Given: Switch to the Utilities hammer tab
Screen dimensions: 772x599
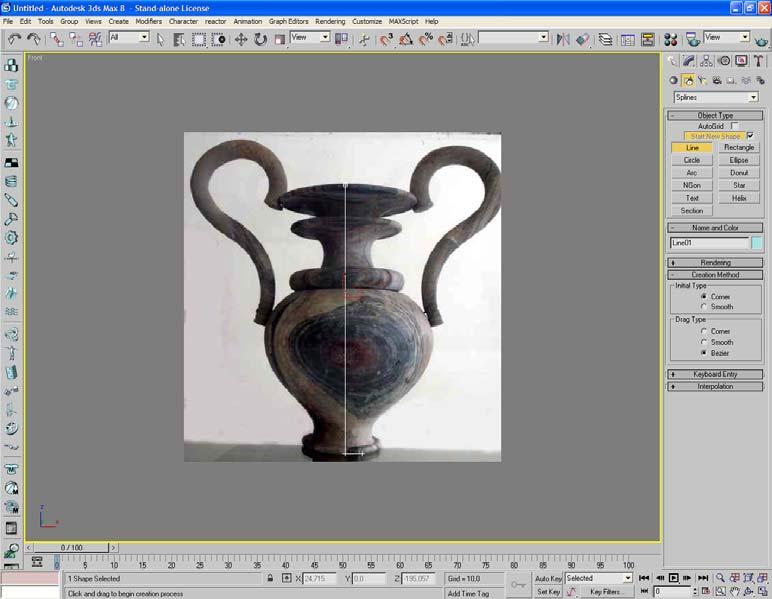Looking at the screenshot, I should click(759, 61).
